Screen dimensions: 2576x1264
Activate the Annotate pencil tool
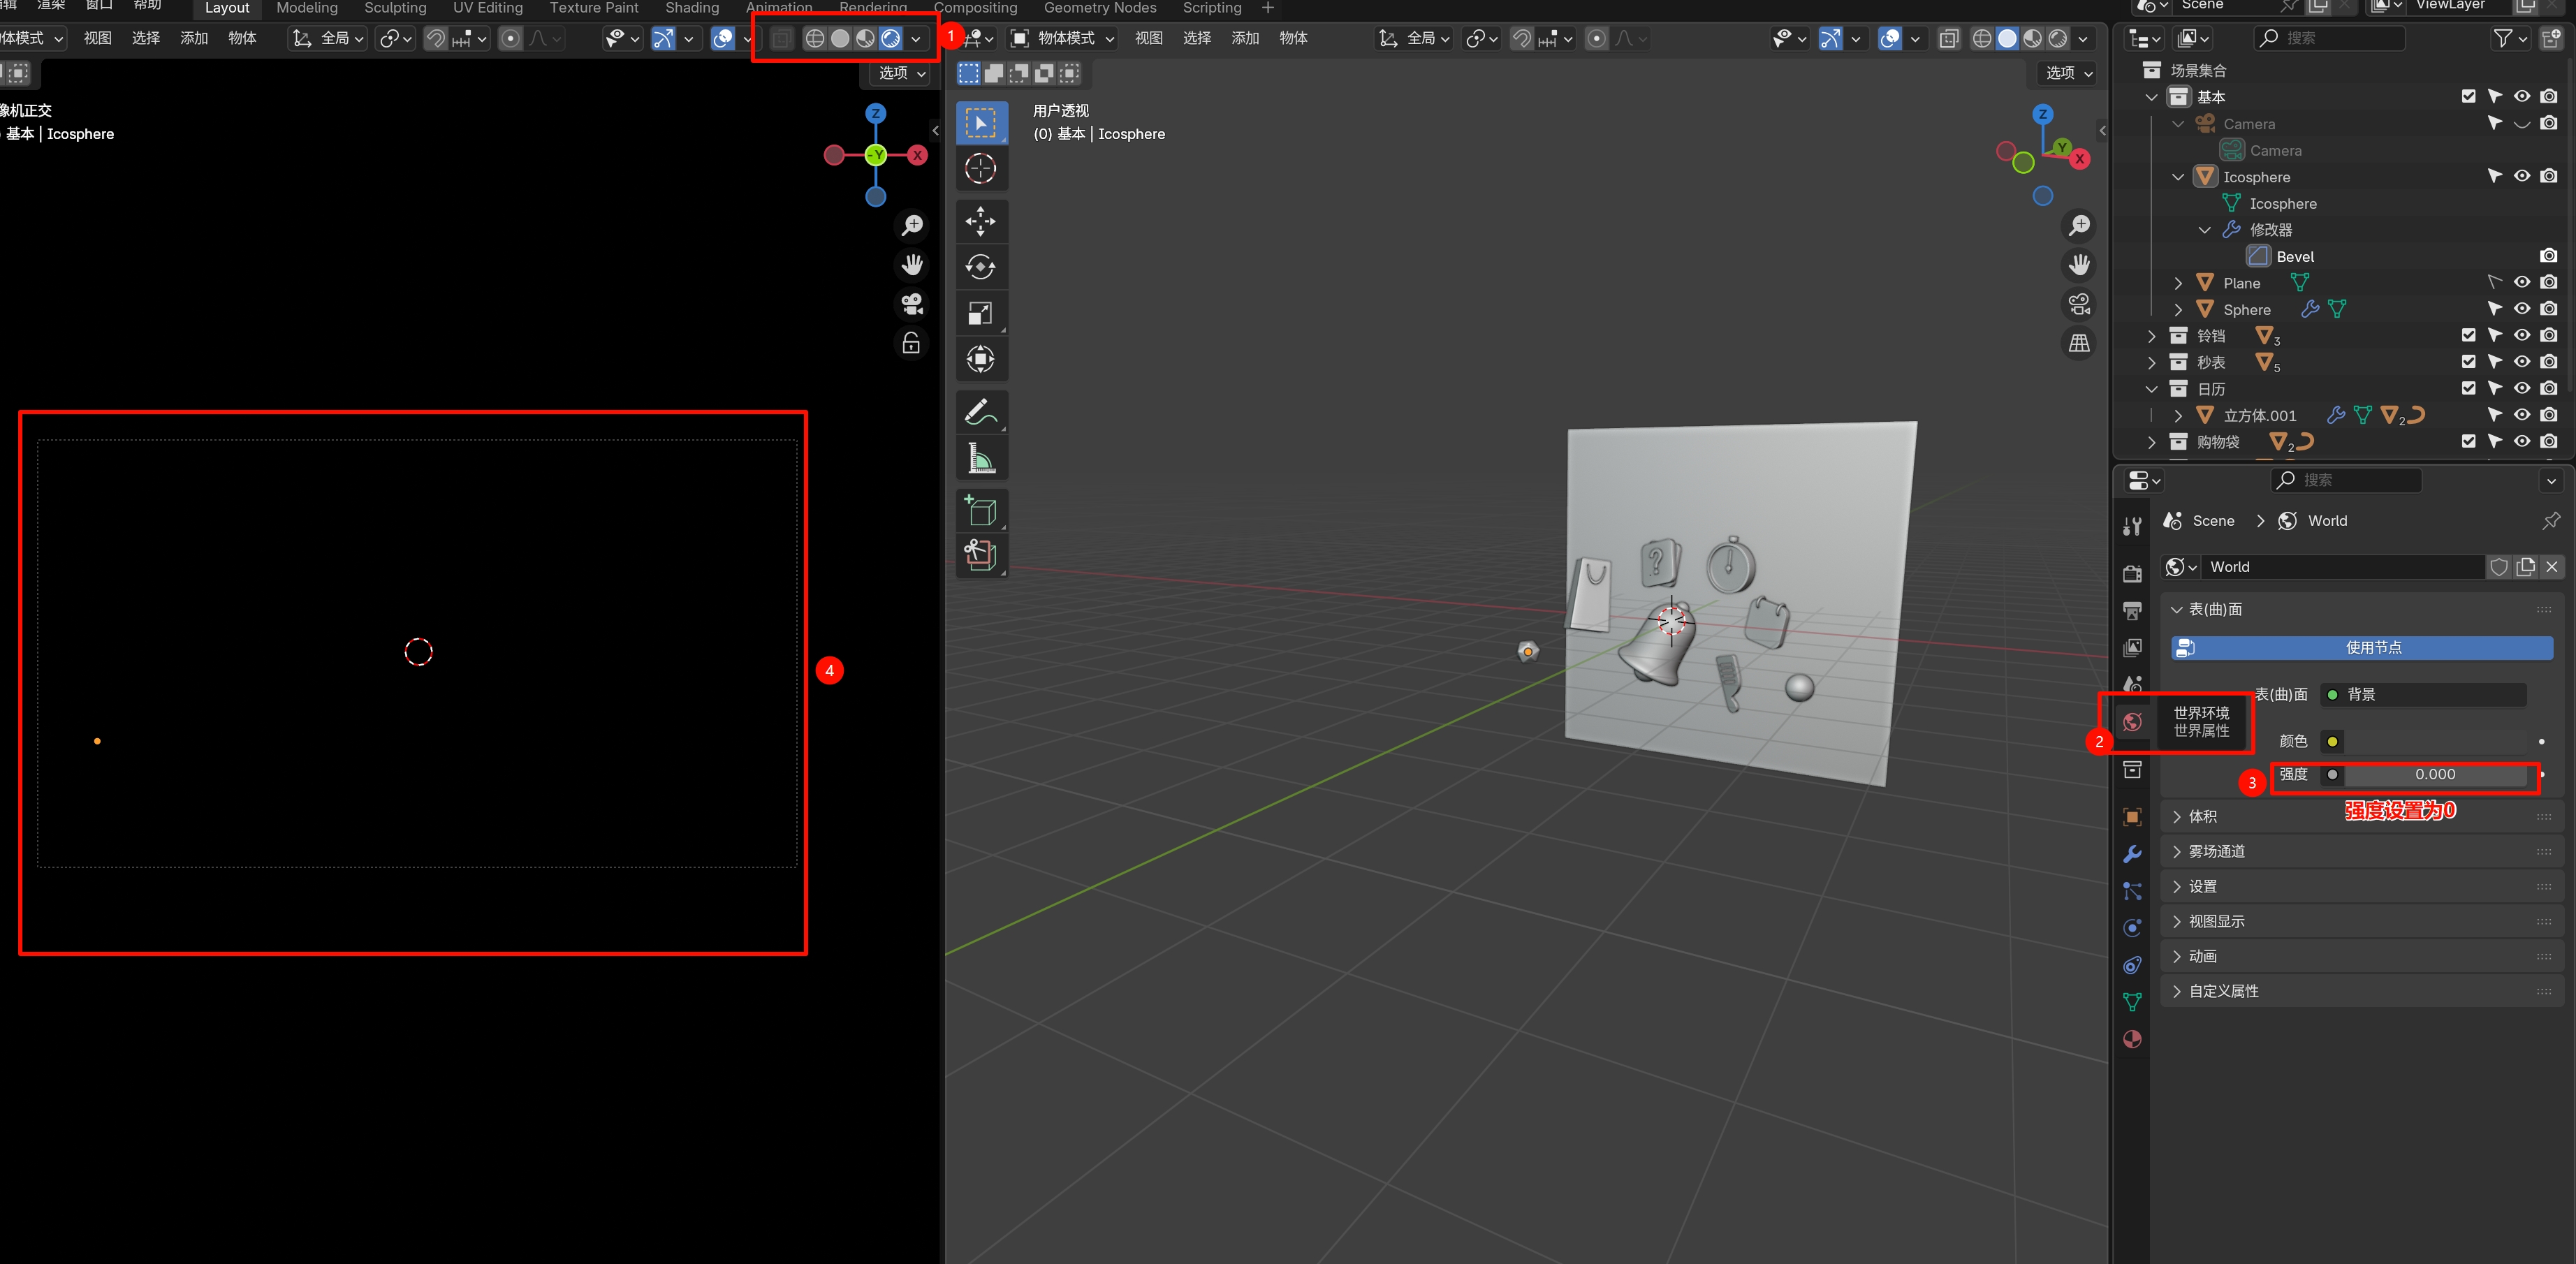click(980, 412)
